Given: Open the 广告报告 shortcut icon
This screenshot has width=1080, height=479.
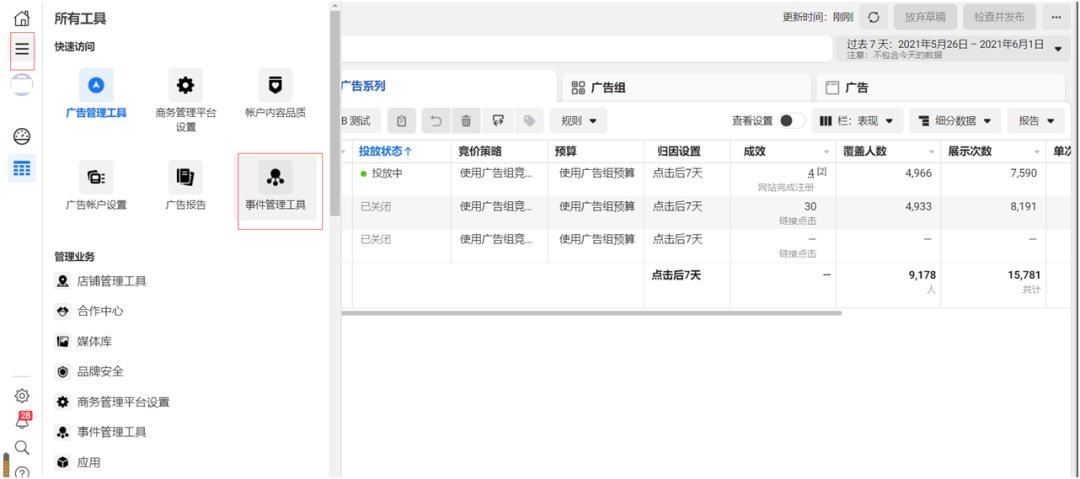Looking at the screenshot, I should pos(185,185).
